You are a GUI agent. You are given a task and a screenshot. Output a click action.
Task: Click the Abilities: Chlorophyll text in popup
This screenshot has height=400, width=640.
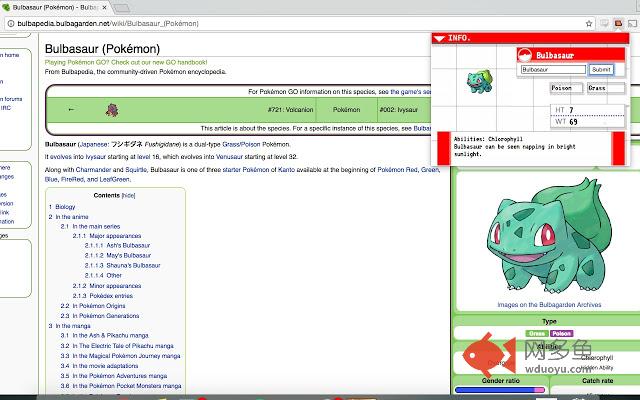[488, 139]
